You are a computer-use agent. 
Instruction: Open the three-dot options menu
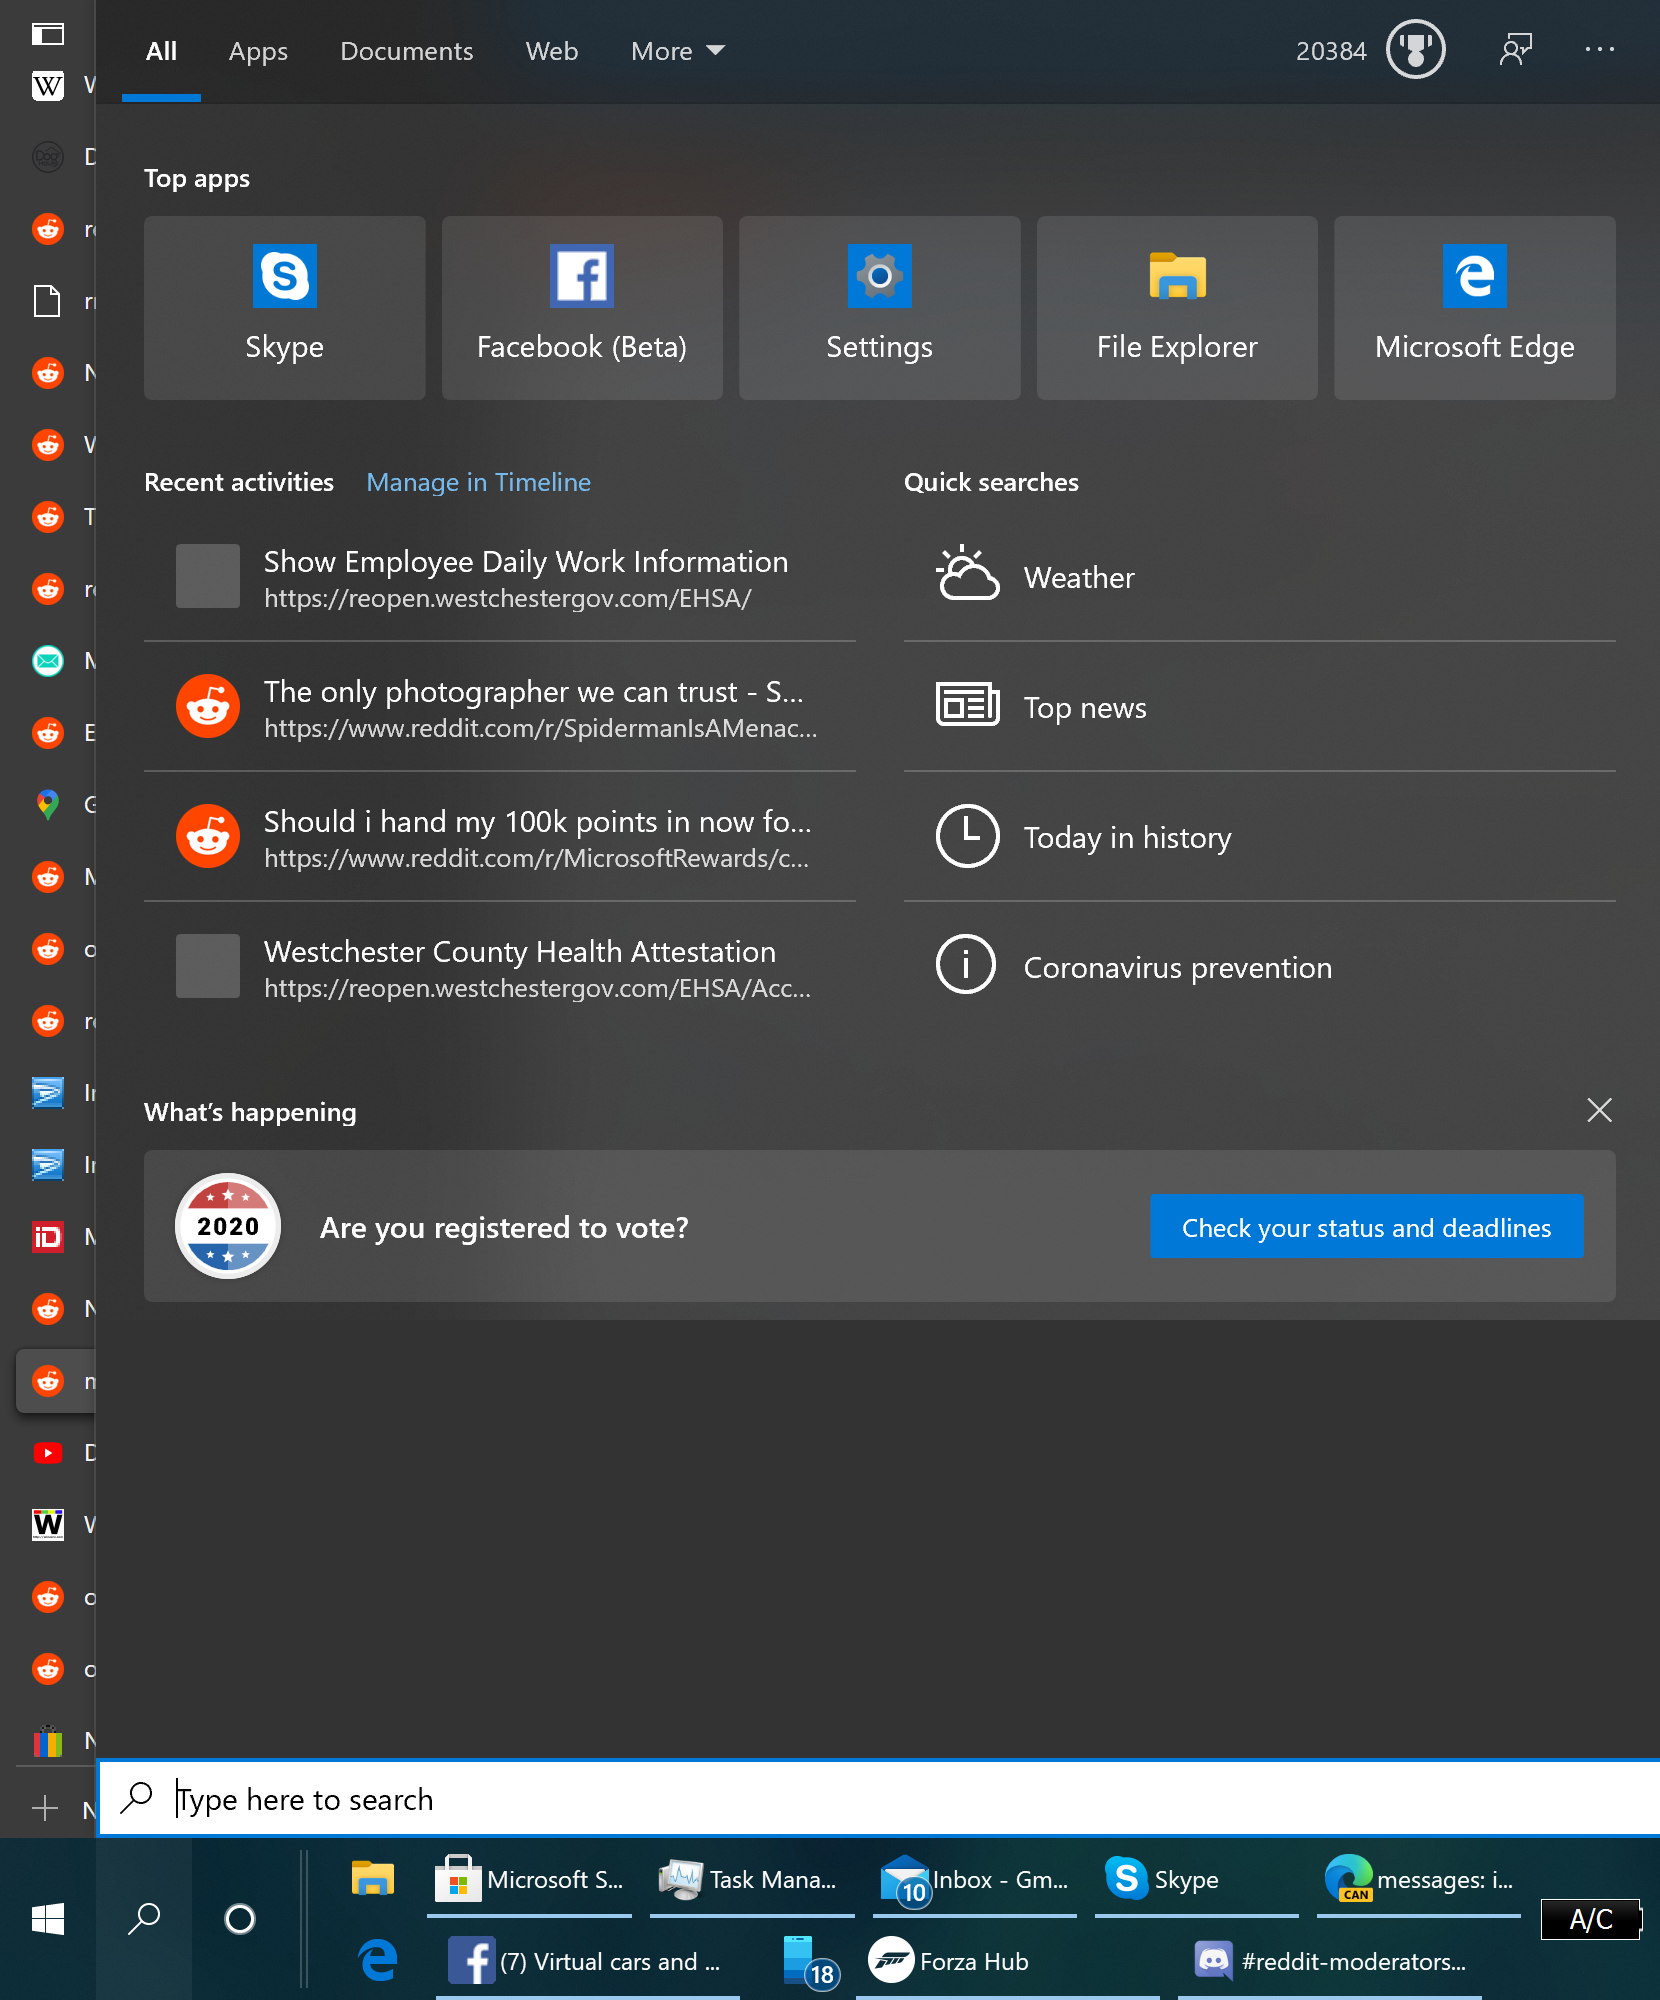pos(1600,49)
